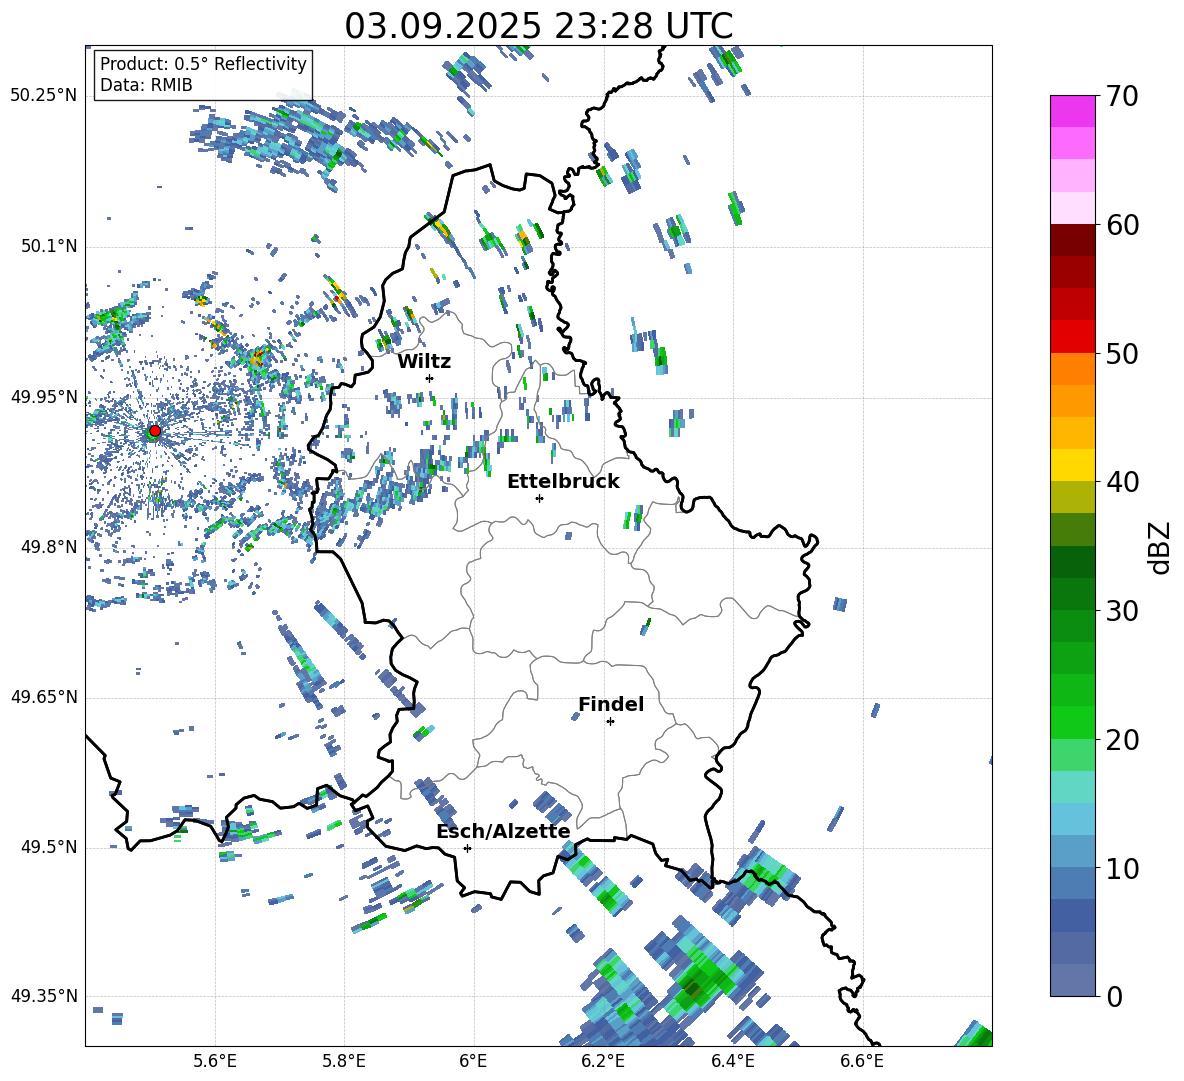Click the Wiltz station cross marker

430,378
